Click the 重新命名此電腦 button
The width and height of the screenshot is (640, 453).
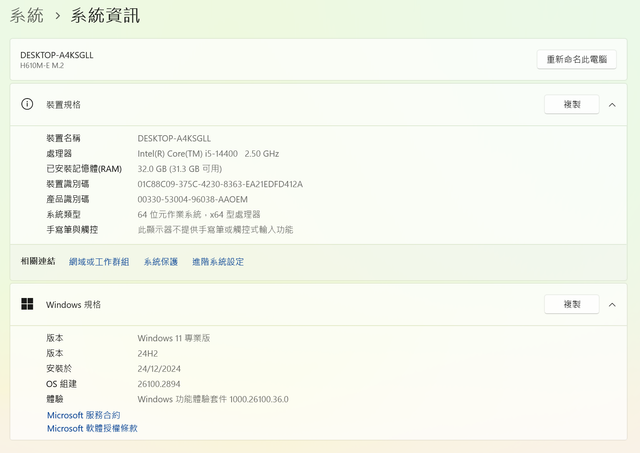tap(576, 60)
